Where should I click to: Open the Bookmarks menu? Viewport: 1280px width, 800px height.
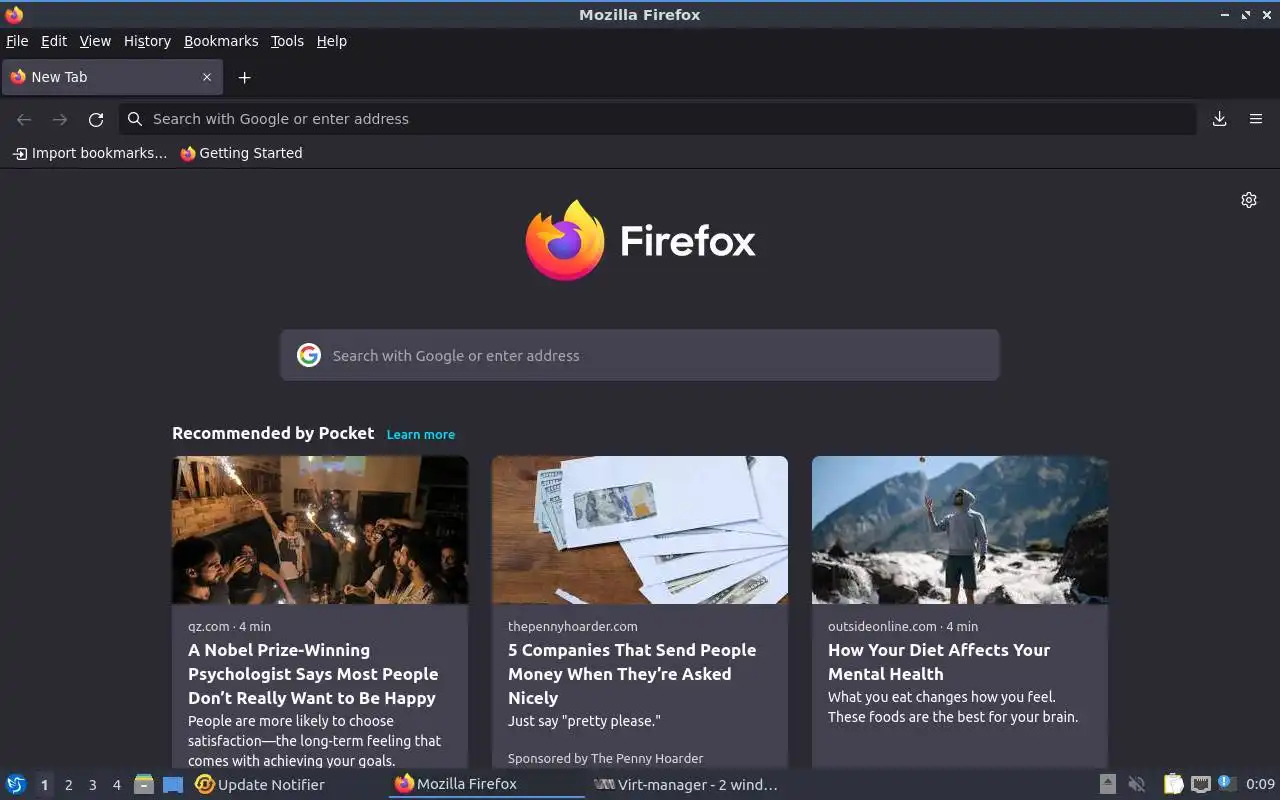coord(221,41)
